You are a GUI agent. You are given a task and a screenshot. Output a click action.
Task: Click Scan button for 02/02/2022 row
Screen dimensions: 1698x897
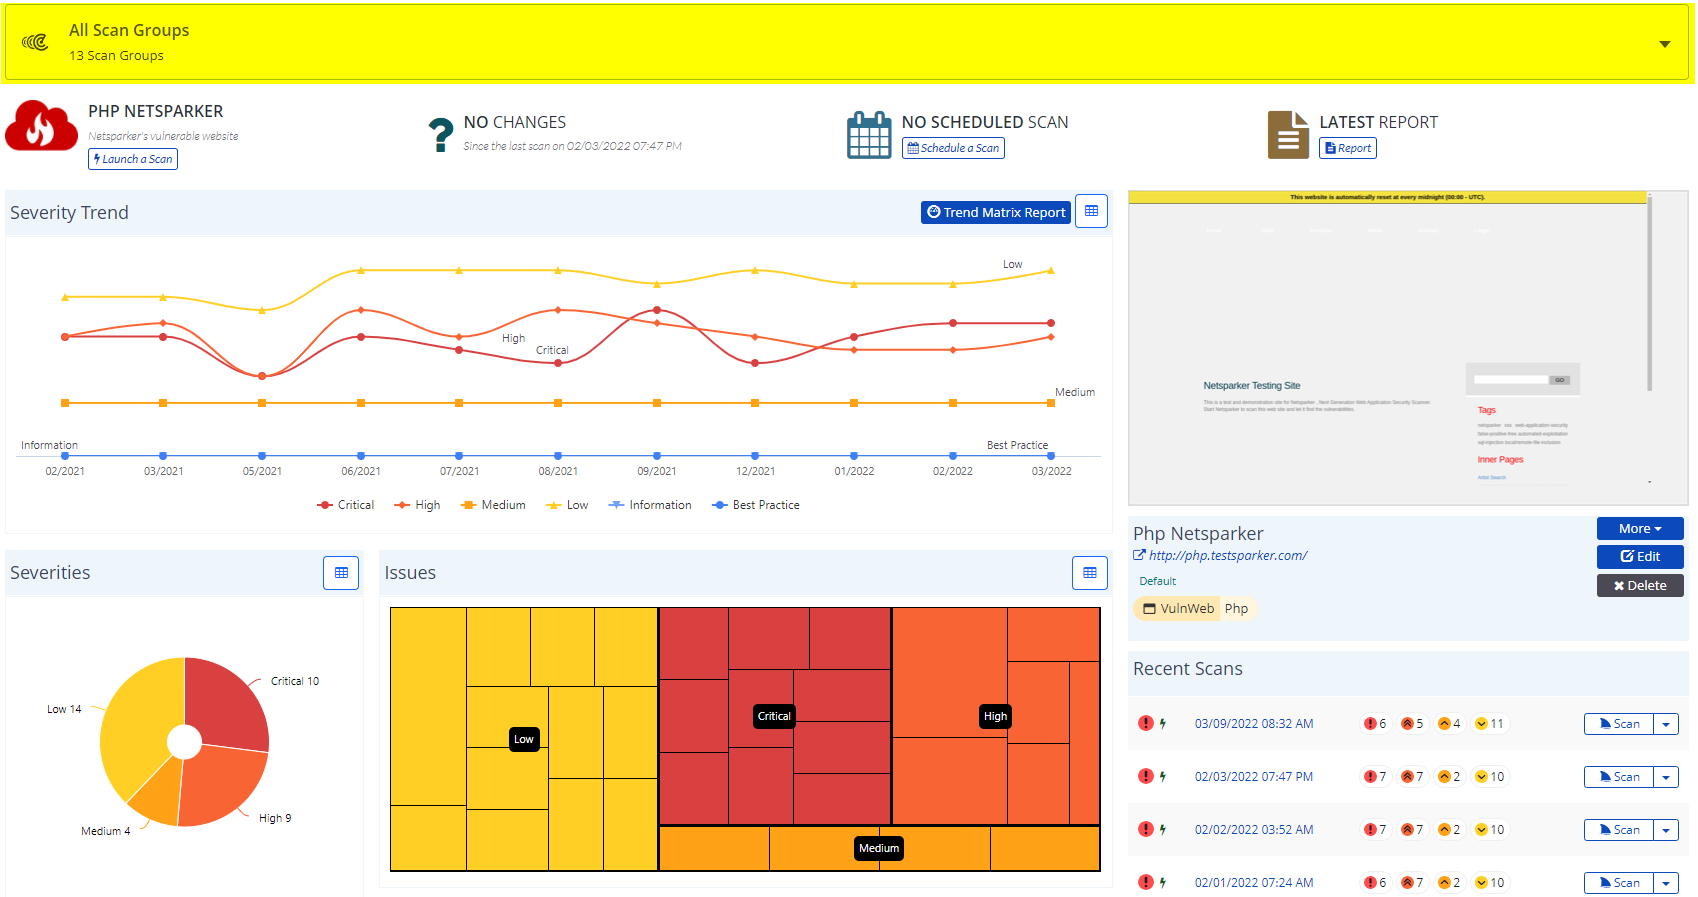point(1619,830)
